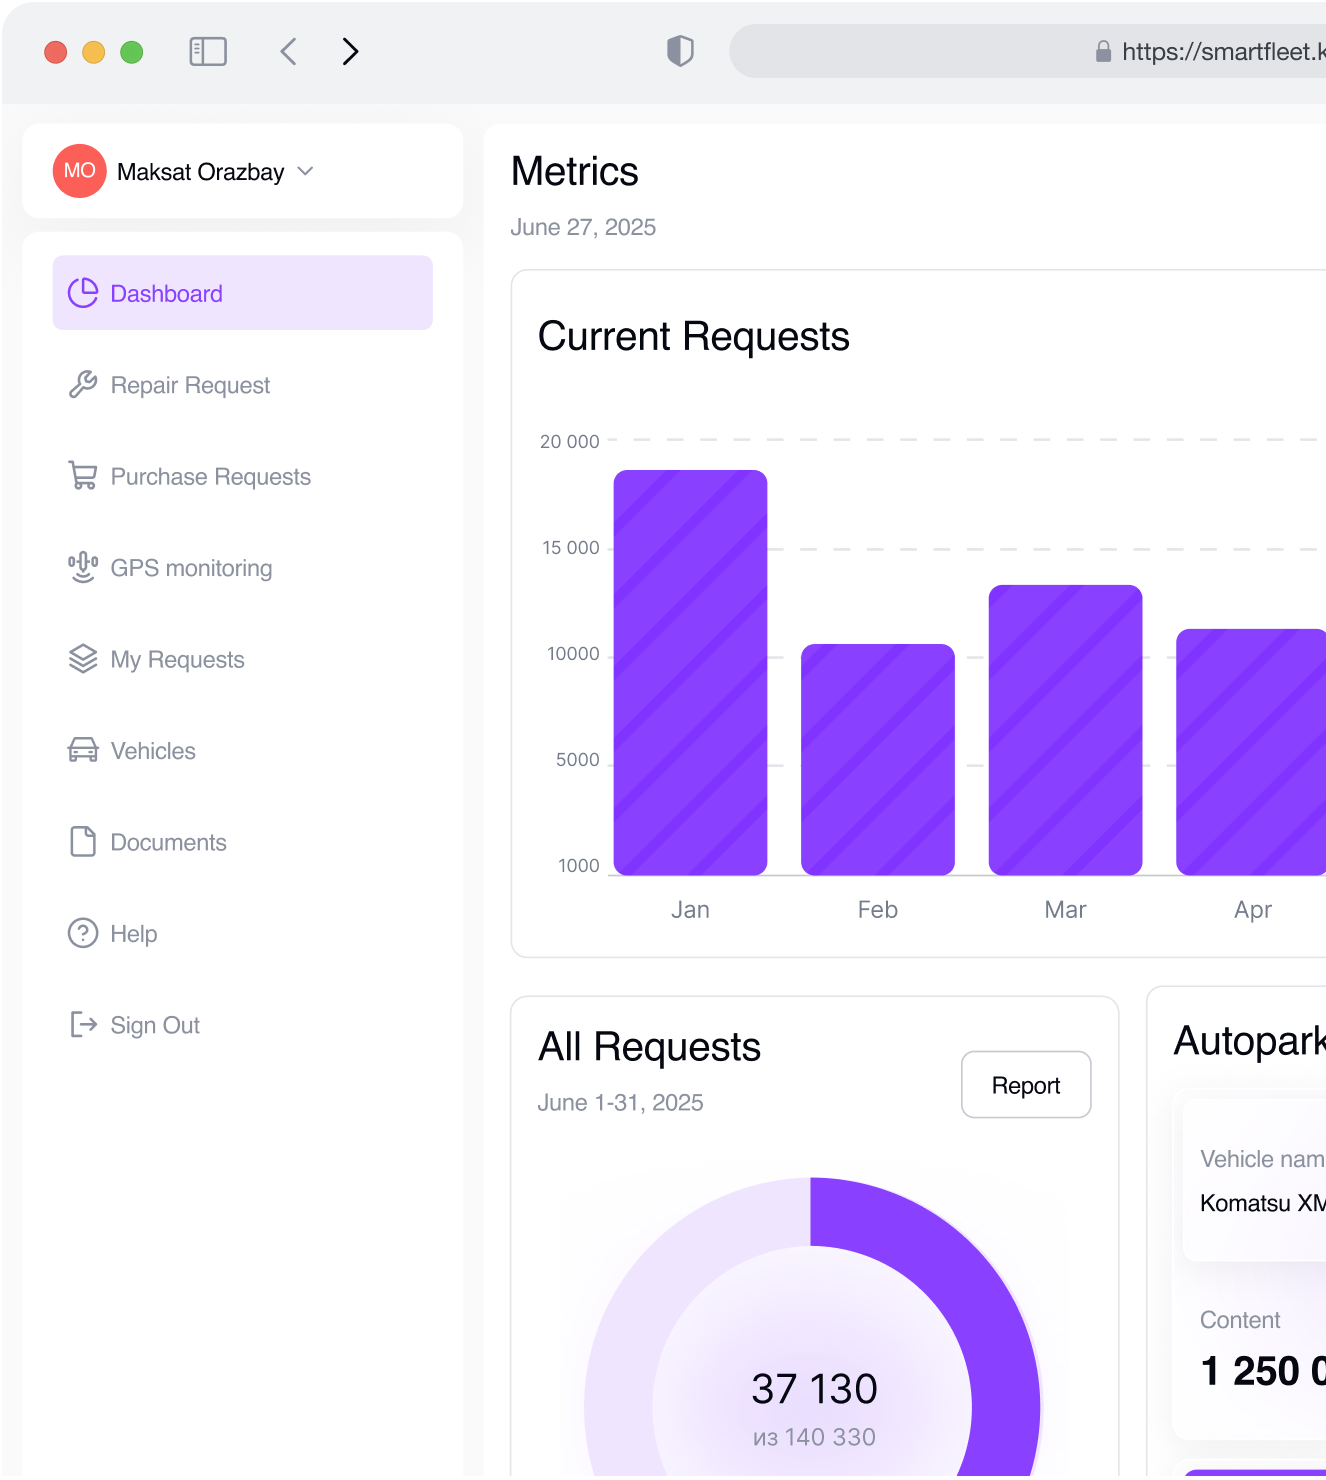Click the Purchase Requests cart icon
Image resolution: width=1326 pixels, height=1480 pixels.
click(83, 476)
